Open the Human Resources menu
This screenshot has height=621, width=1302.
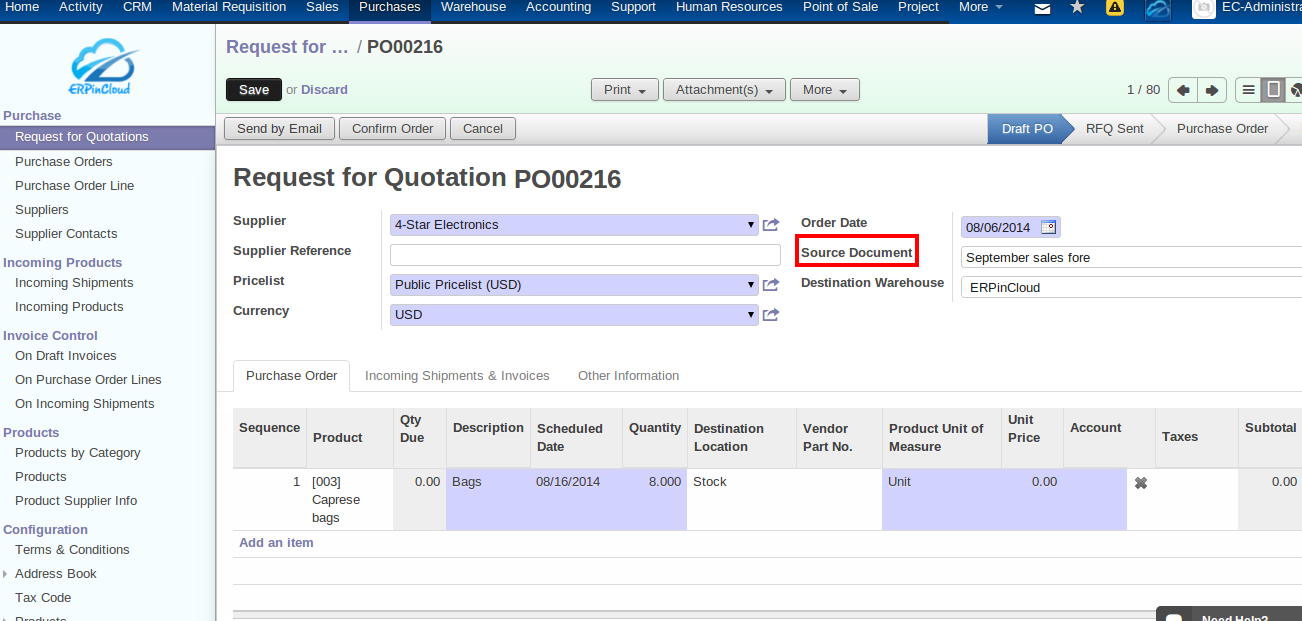coord(729,7)
